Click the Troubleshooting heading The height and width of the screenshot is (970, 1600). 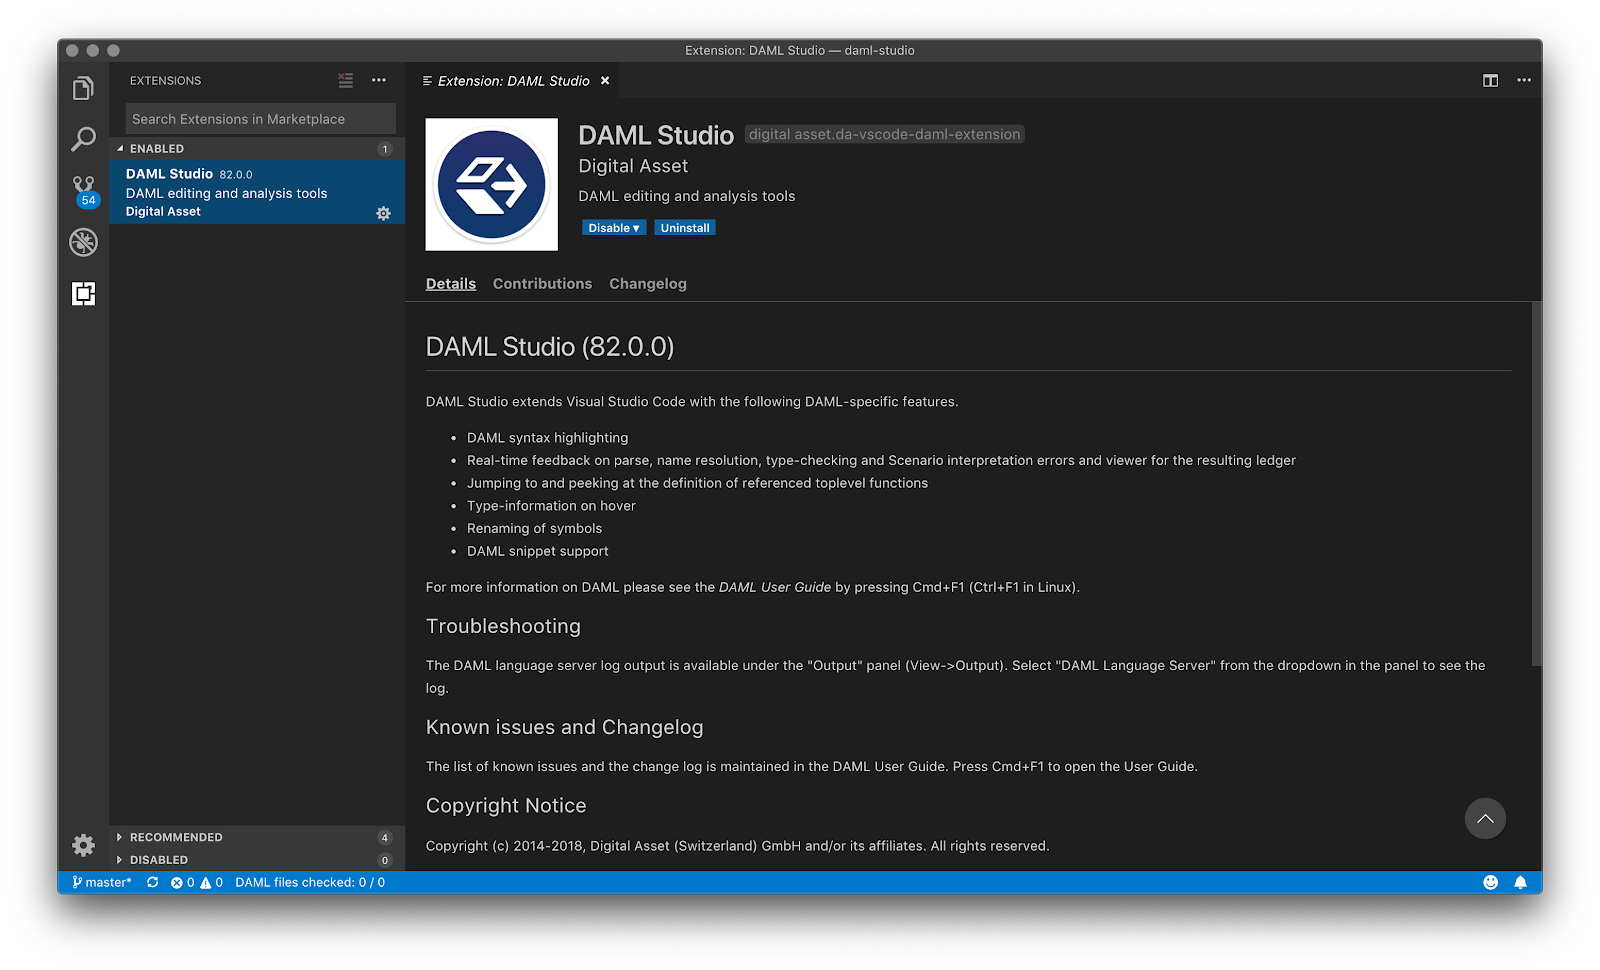point(503,626)
